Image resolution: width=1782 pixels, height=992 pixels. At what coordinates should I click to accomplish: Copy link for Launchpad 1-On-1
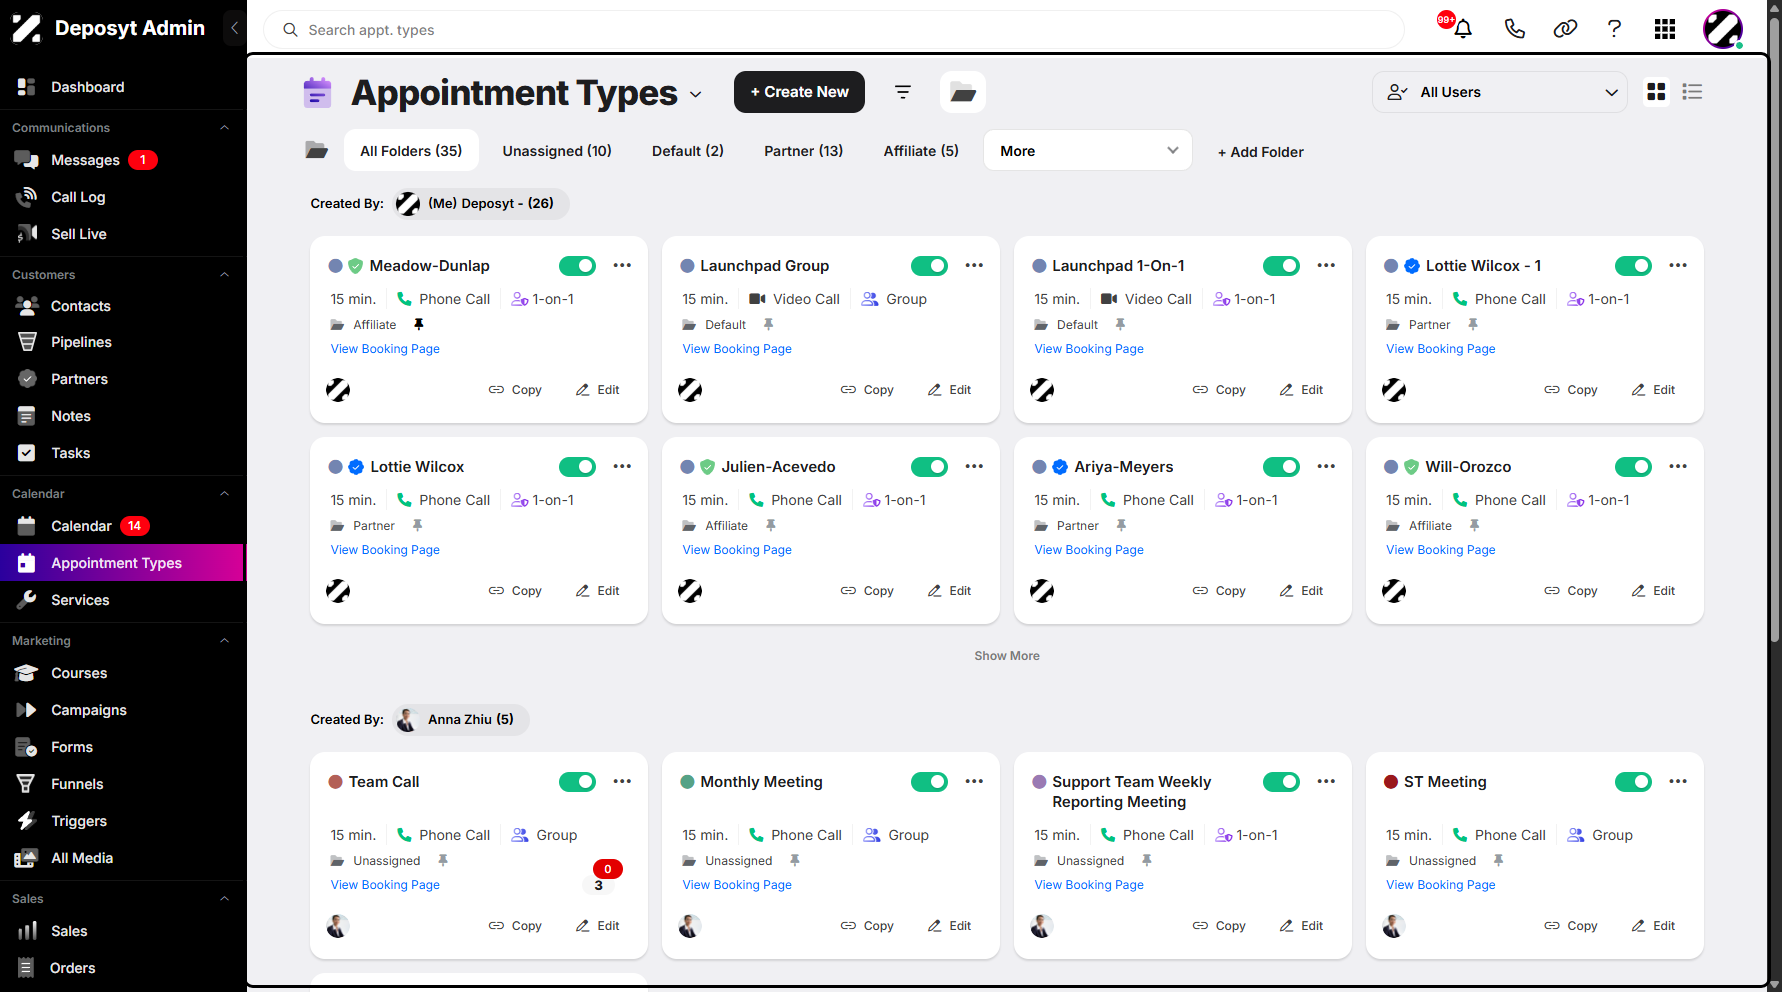(1219, 390)
